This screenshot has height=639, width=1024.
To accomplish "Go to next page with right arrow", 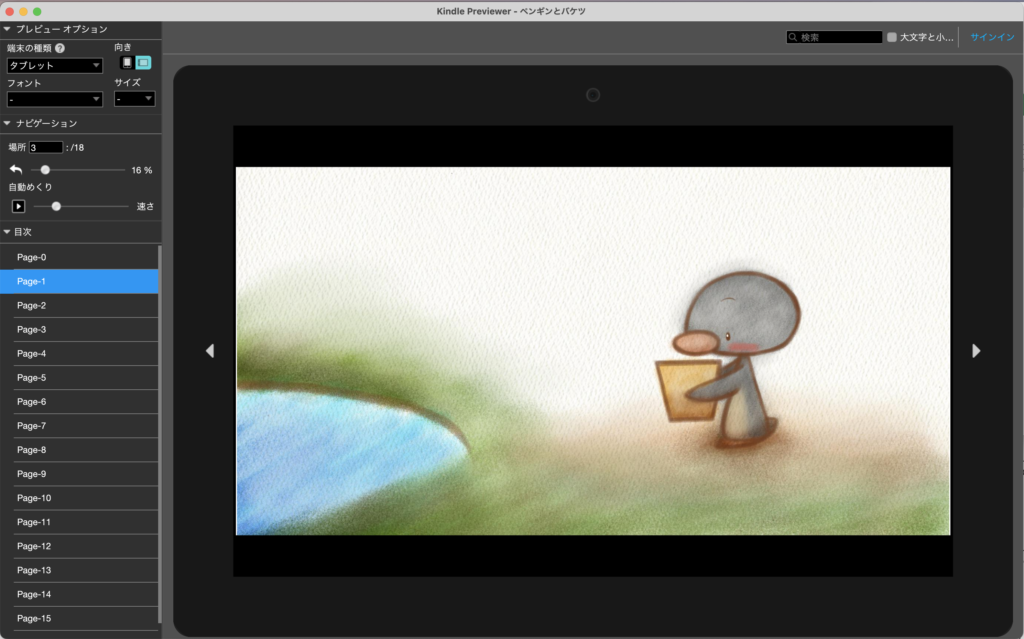I will click(976, 350).
